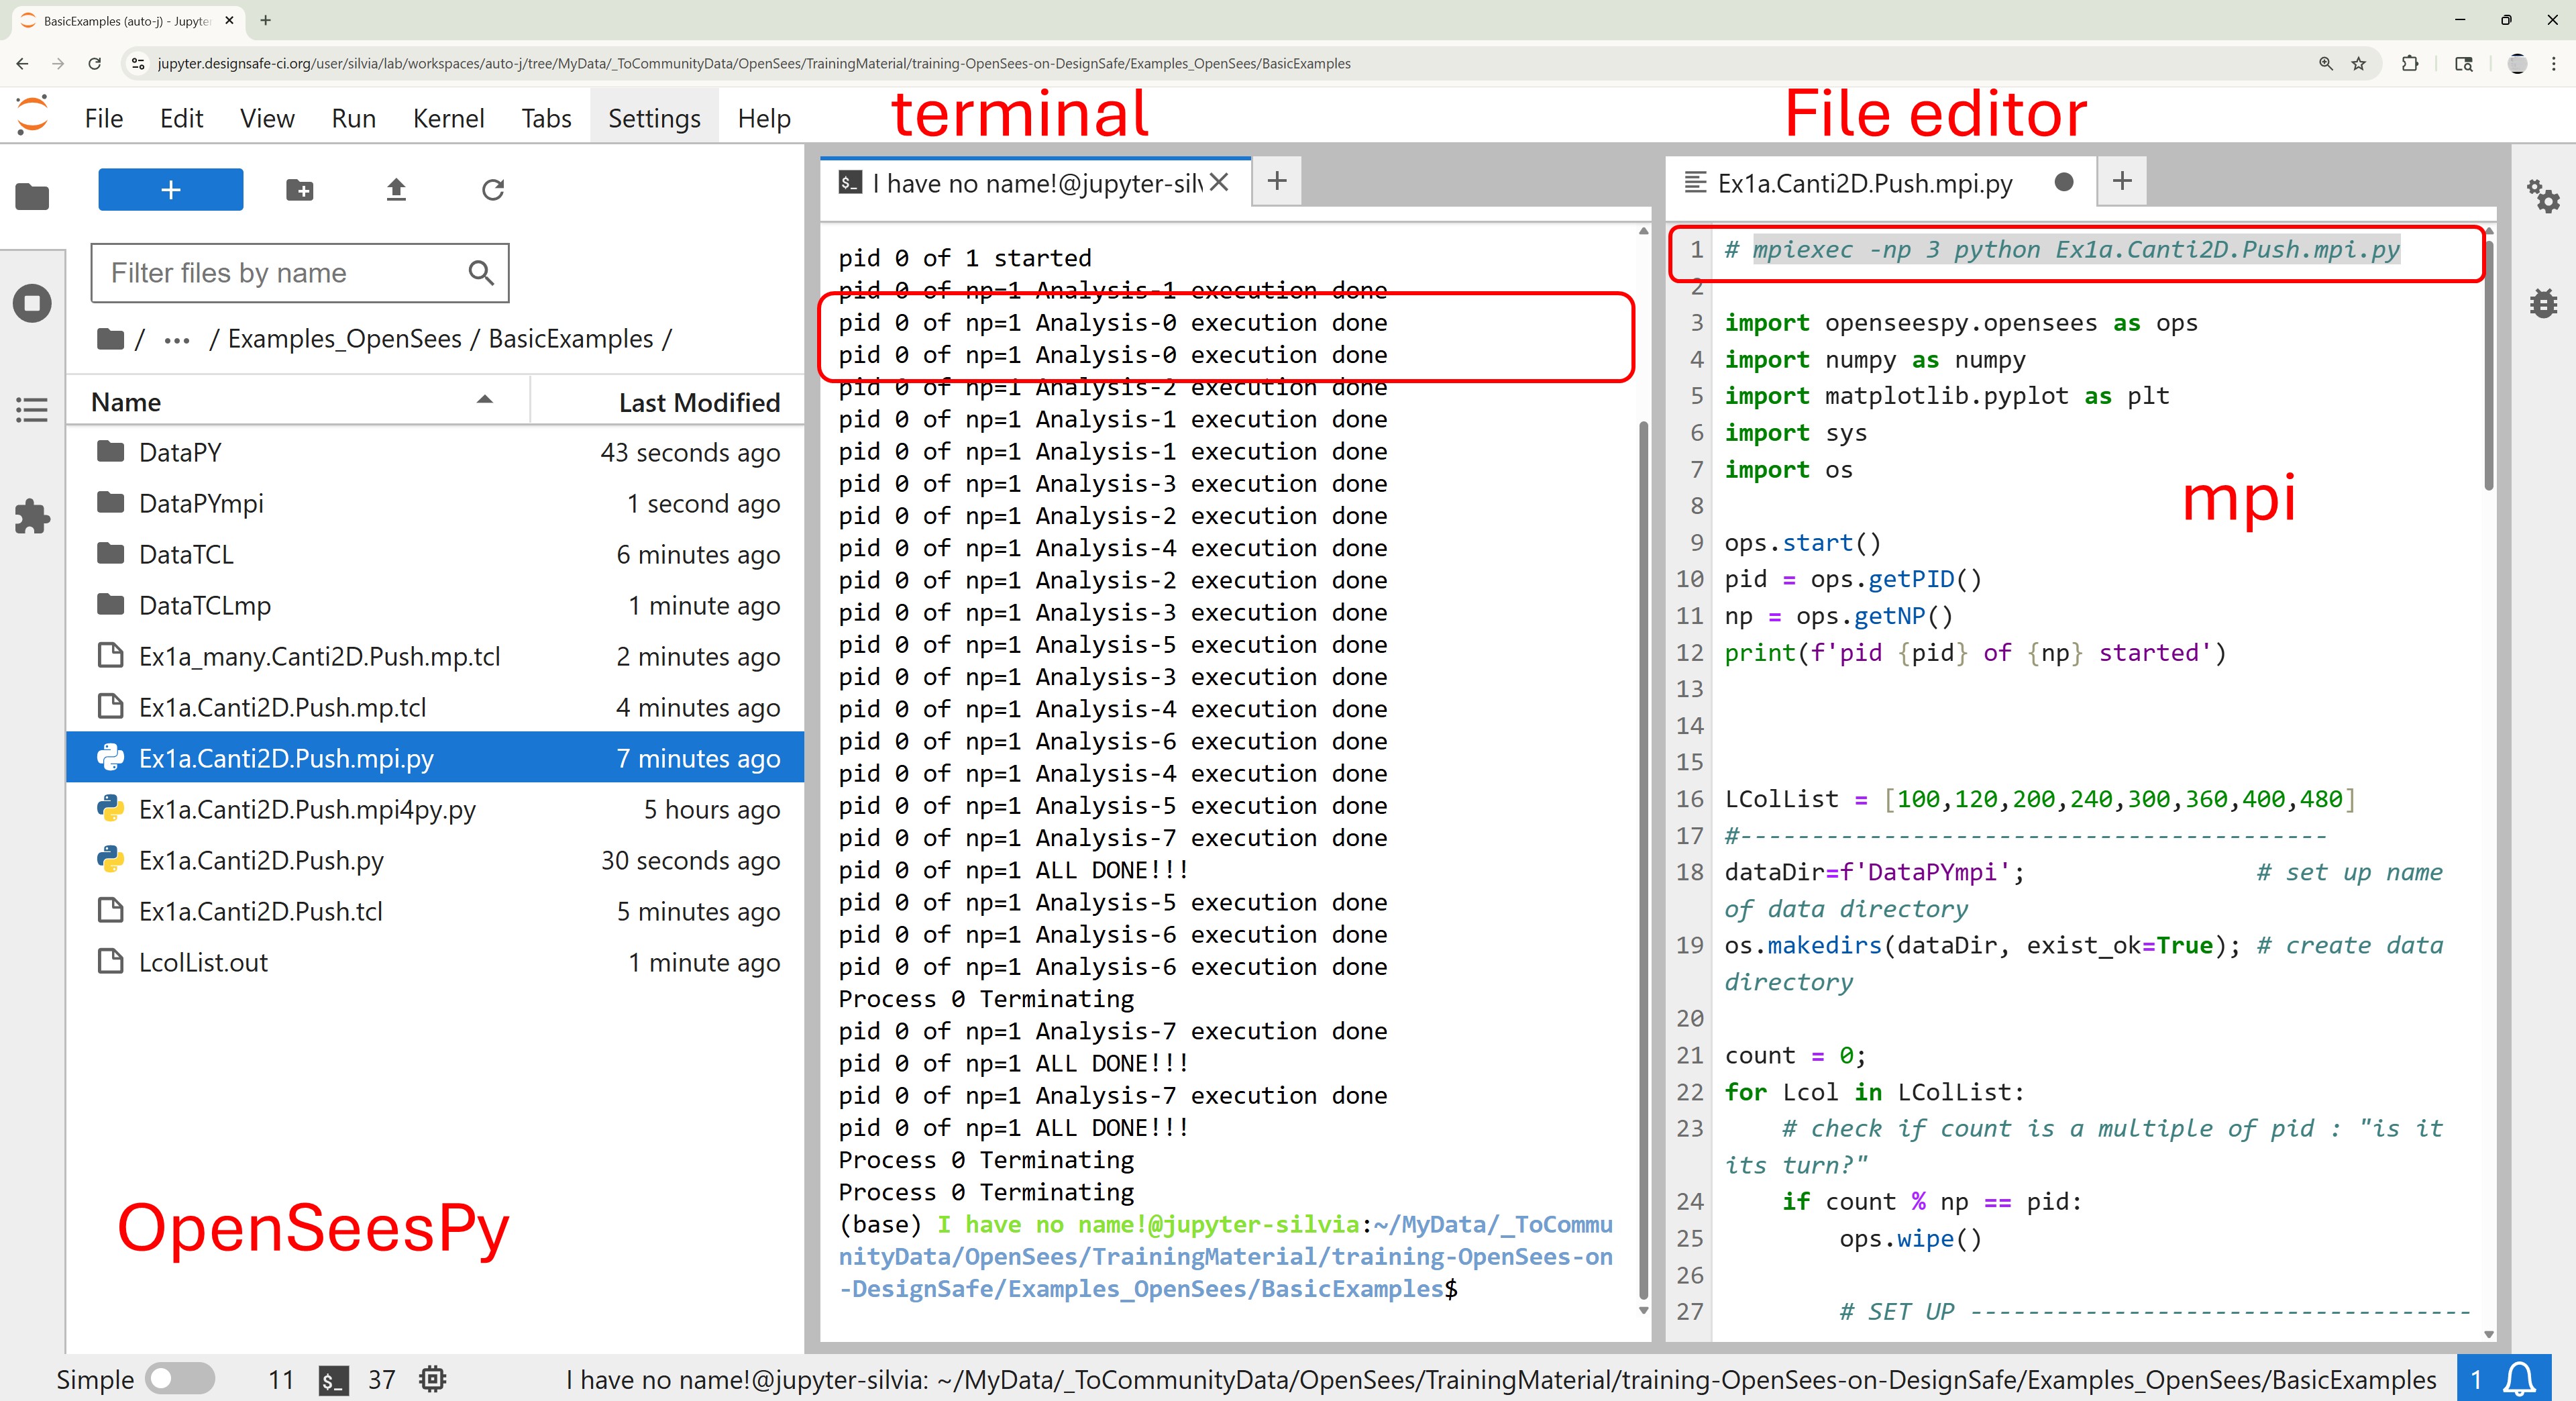
Task: Open Running Terminals and Kernels sidebar
Action: pyautogui.click(x=32, y=303)
